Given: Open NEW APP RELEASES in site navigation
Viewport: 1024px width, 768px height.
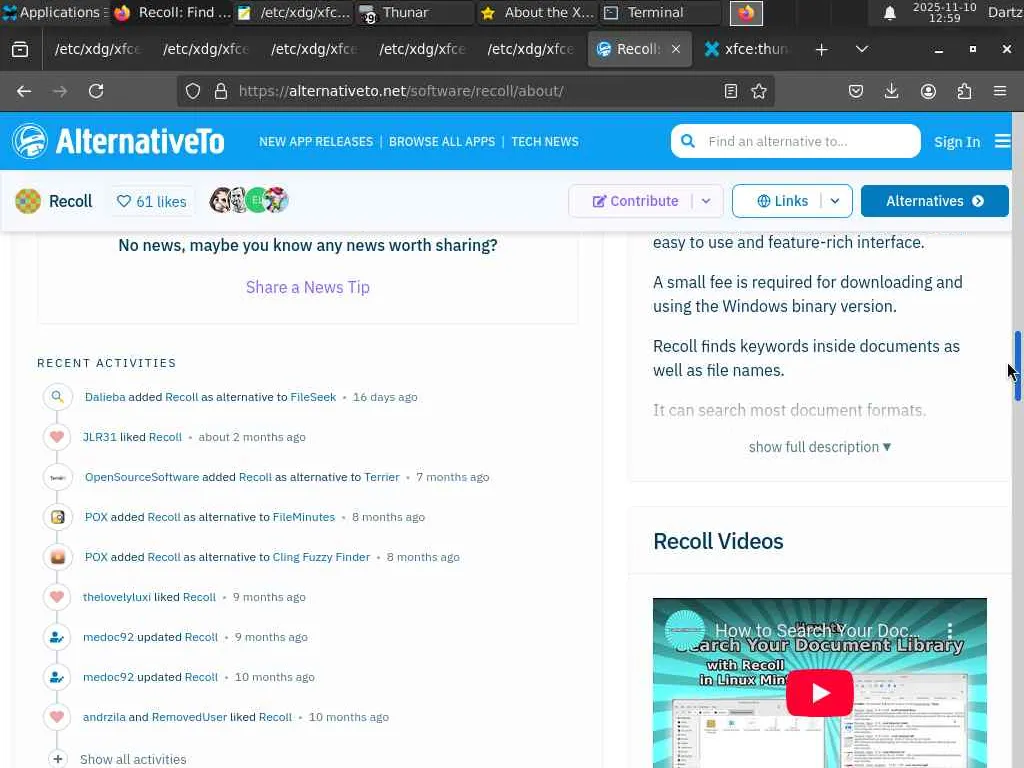Looking at the screenshot, I should pyautogui.click(x=316, y=142).
